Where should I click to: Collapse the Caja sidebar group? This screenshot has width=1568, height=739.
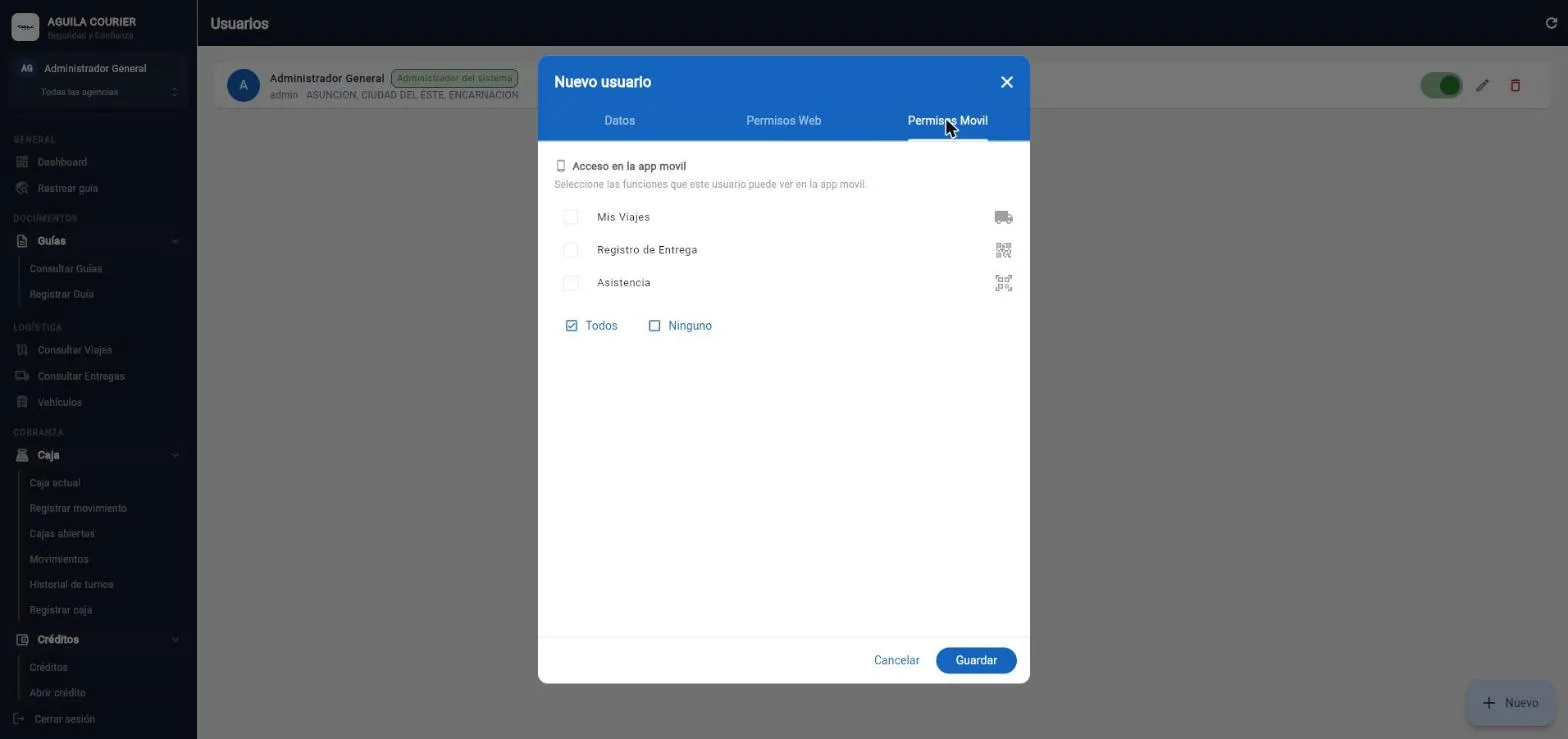coord(175,455)
